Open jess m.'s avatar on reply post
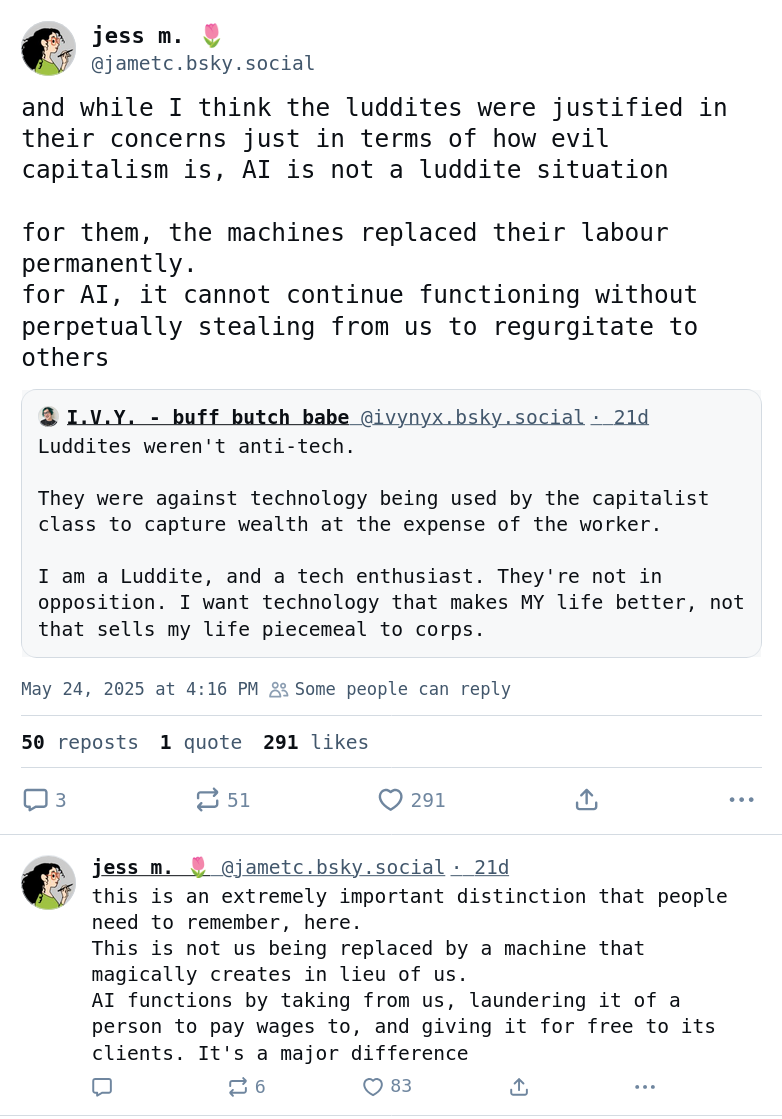The height and width of the screenshot is (1119, 782). pos(48,882)
